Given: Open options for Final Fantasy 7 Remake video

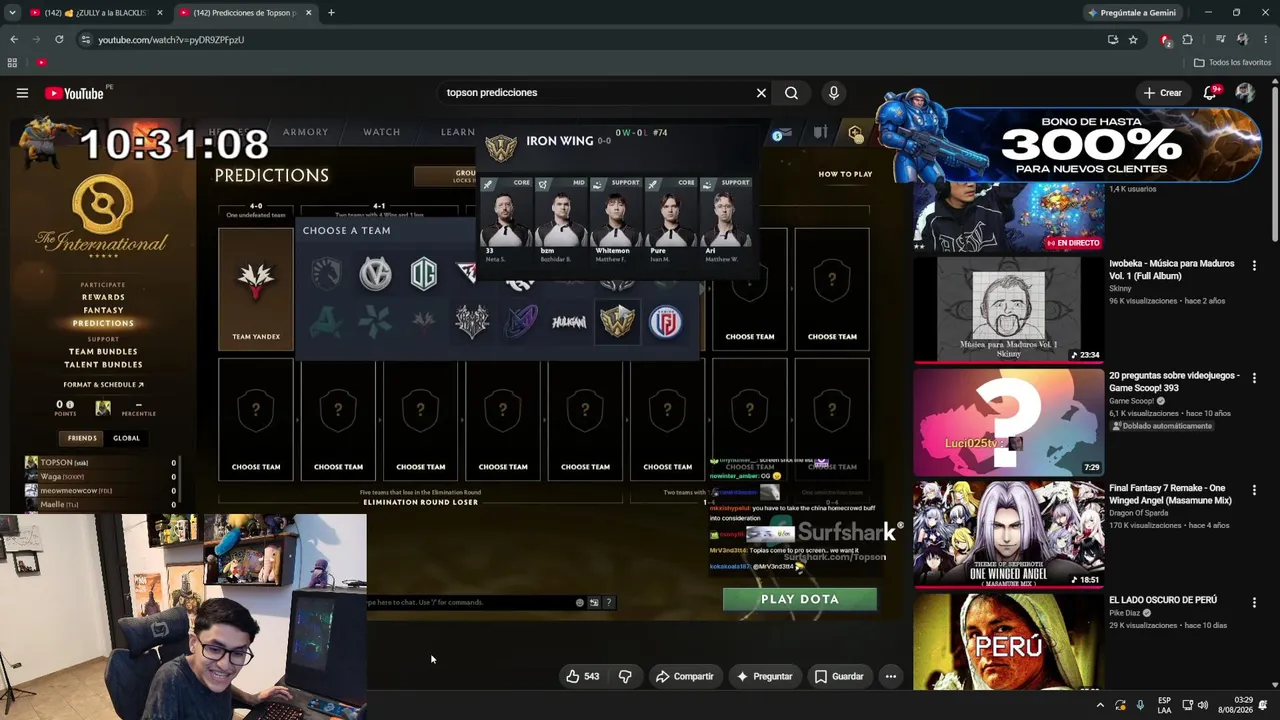Looking at the screenshot, I should tap(1254, 490).
